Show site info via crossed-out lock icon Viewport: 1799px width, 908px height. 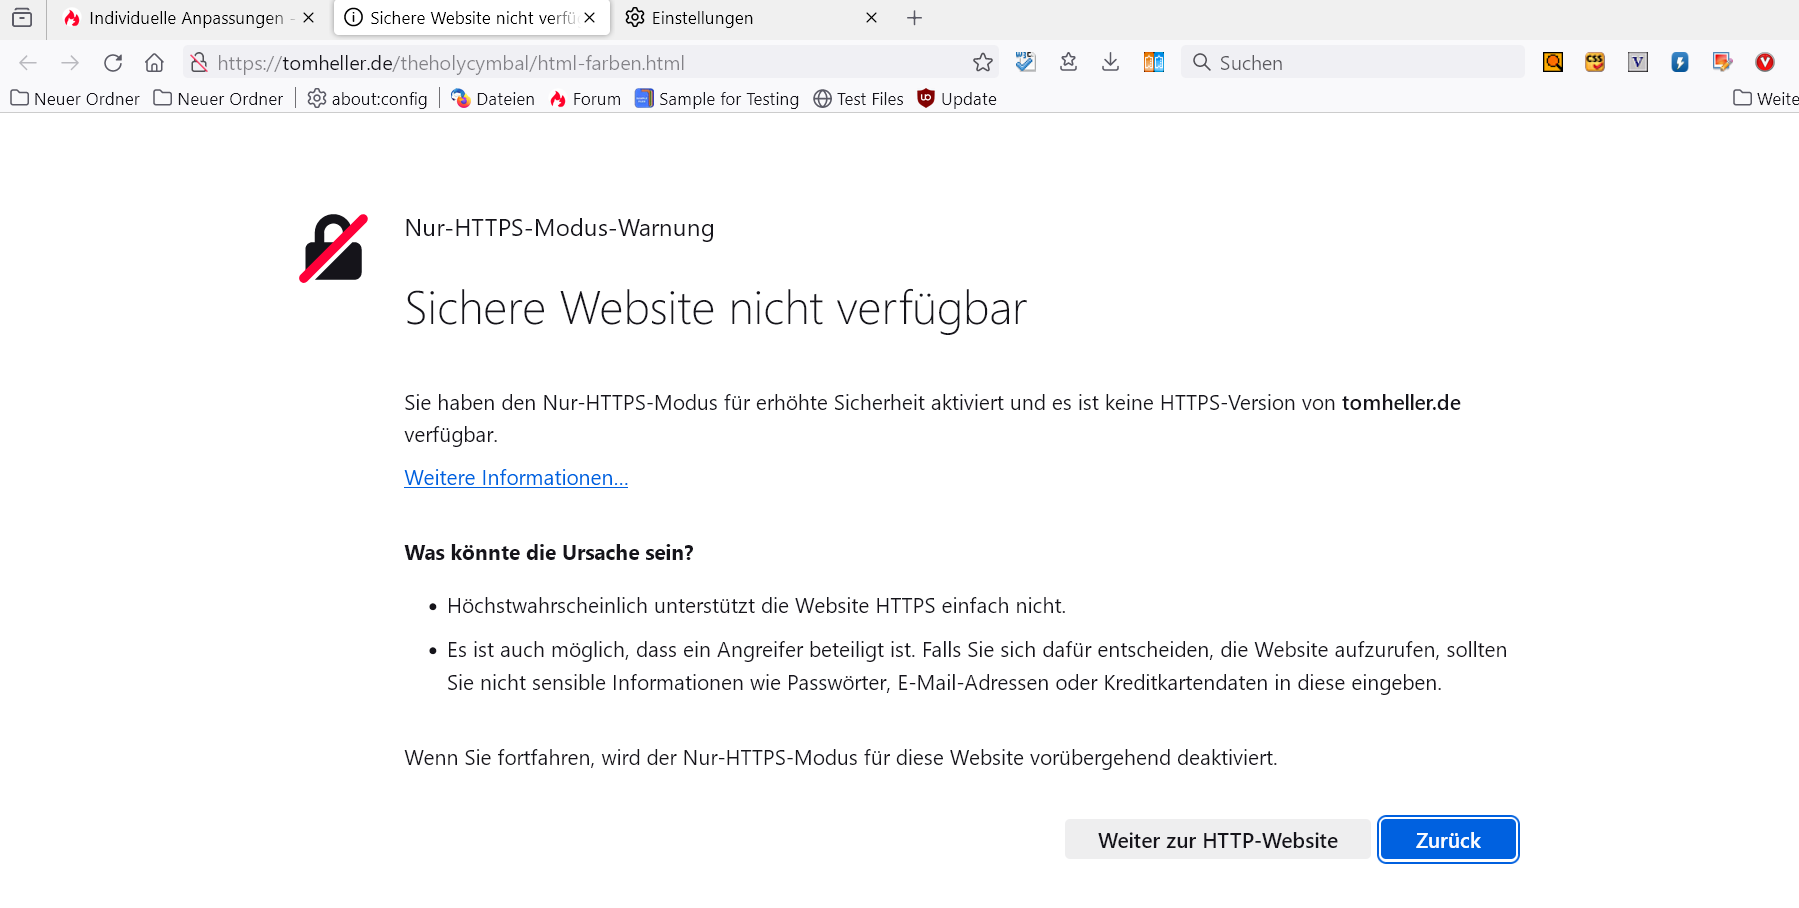[199, 63]
